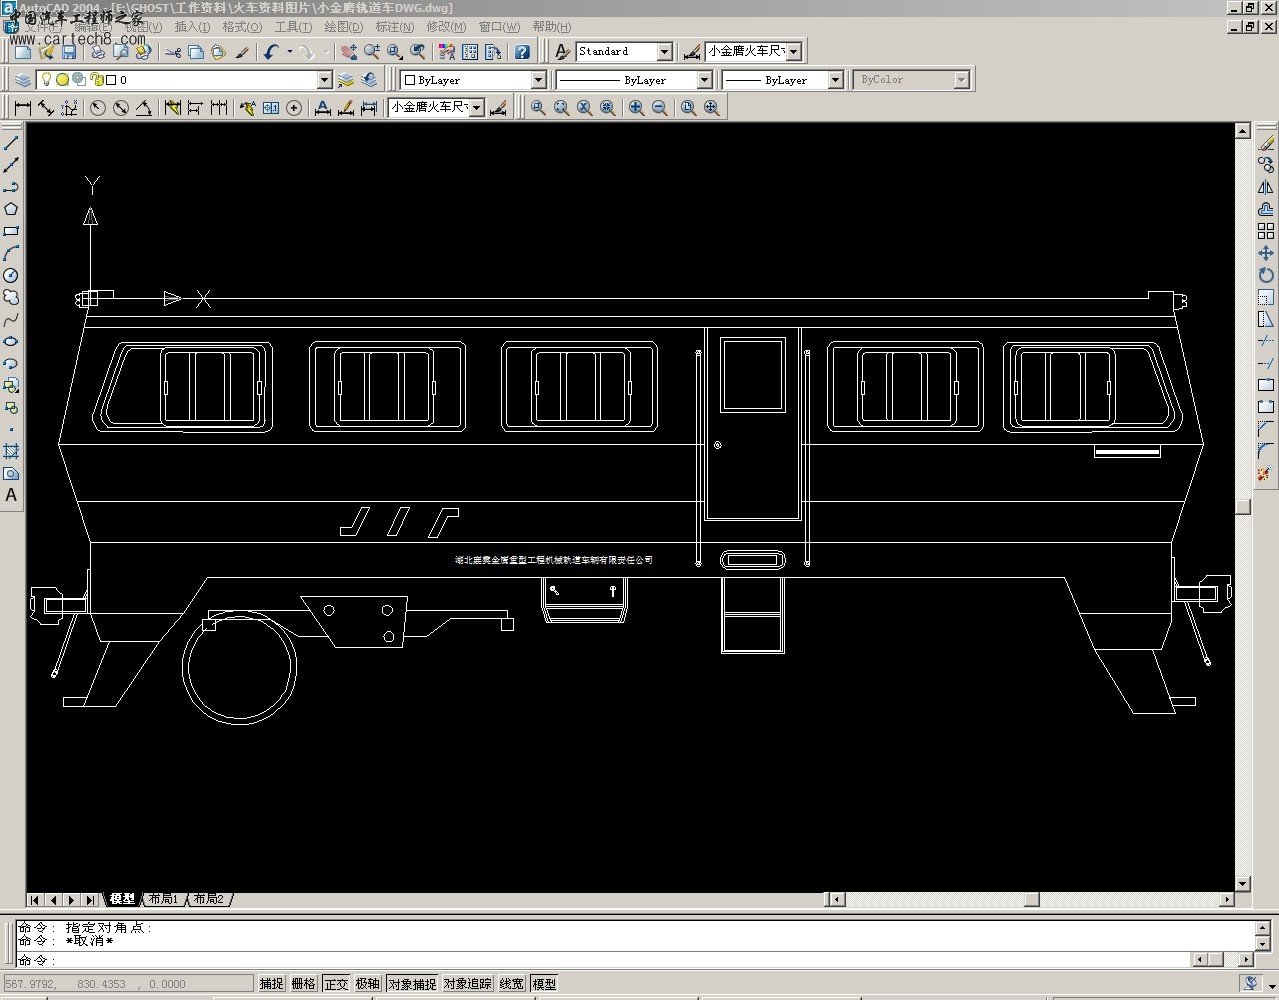Select the Spline drawing tool
Viewport: 1279px width, 1000px height.
click(11, 319)
